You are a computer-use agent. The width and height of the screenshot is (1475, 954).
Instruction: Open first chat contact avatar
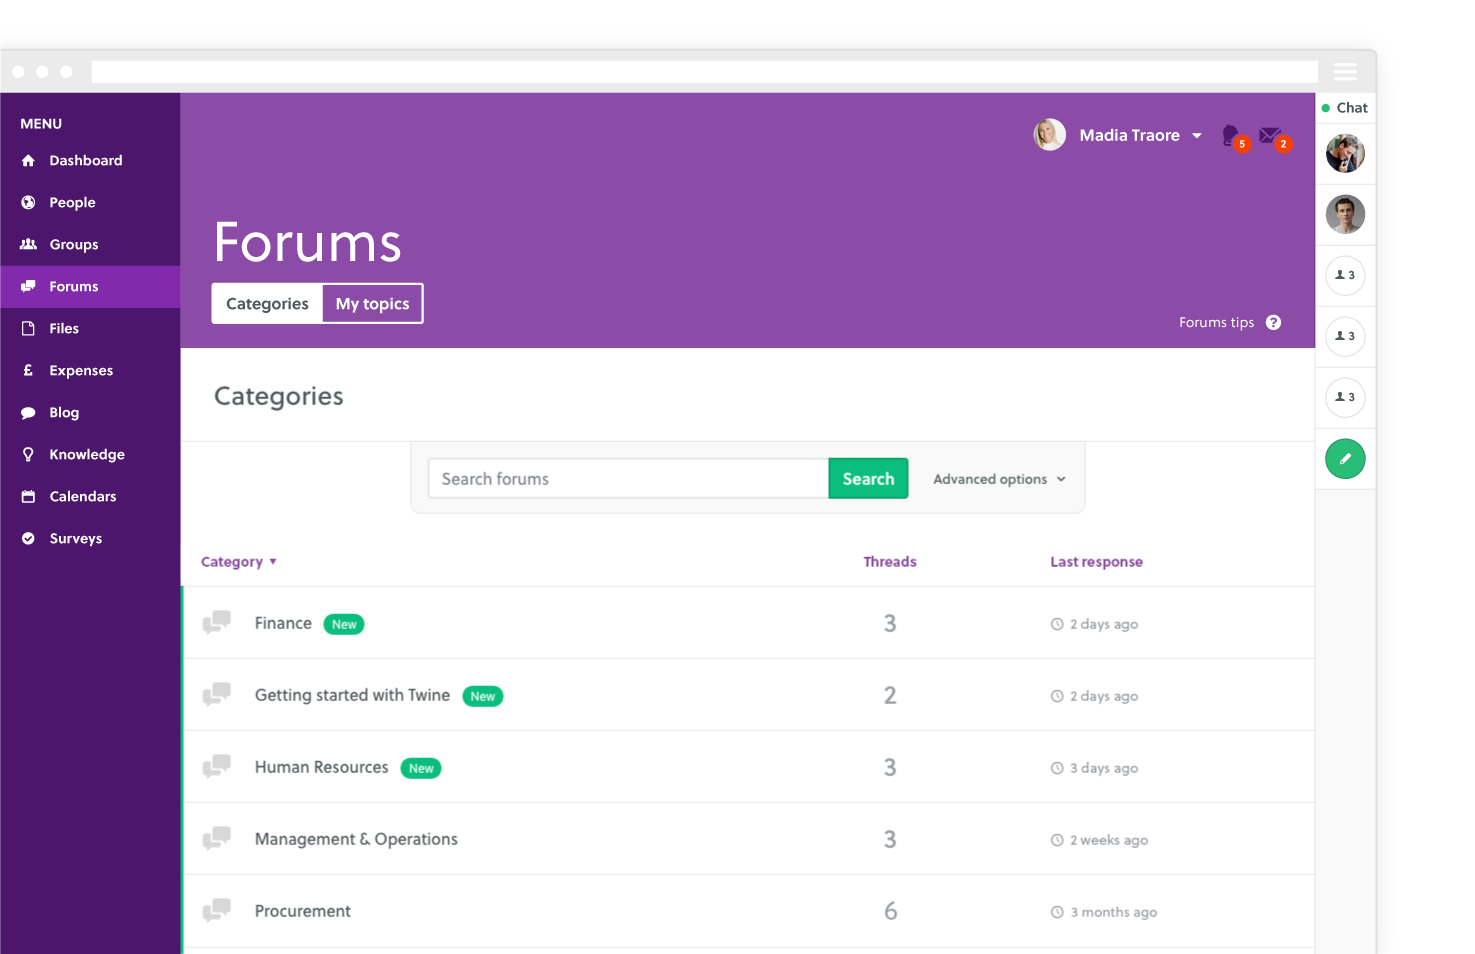point(1345,154)
